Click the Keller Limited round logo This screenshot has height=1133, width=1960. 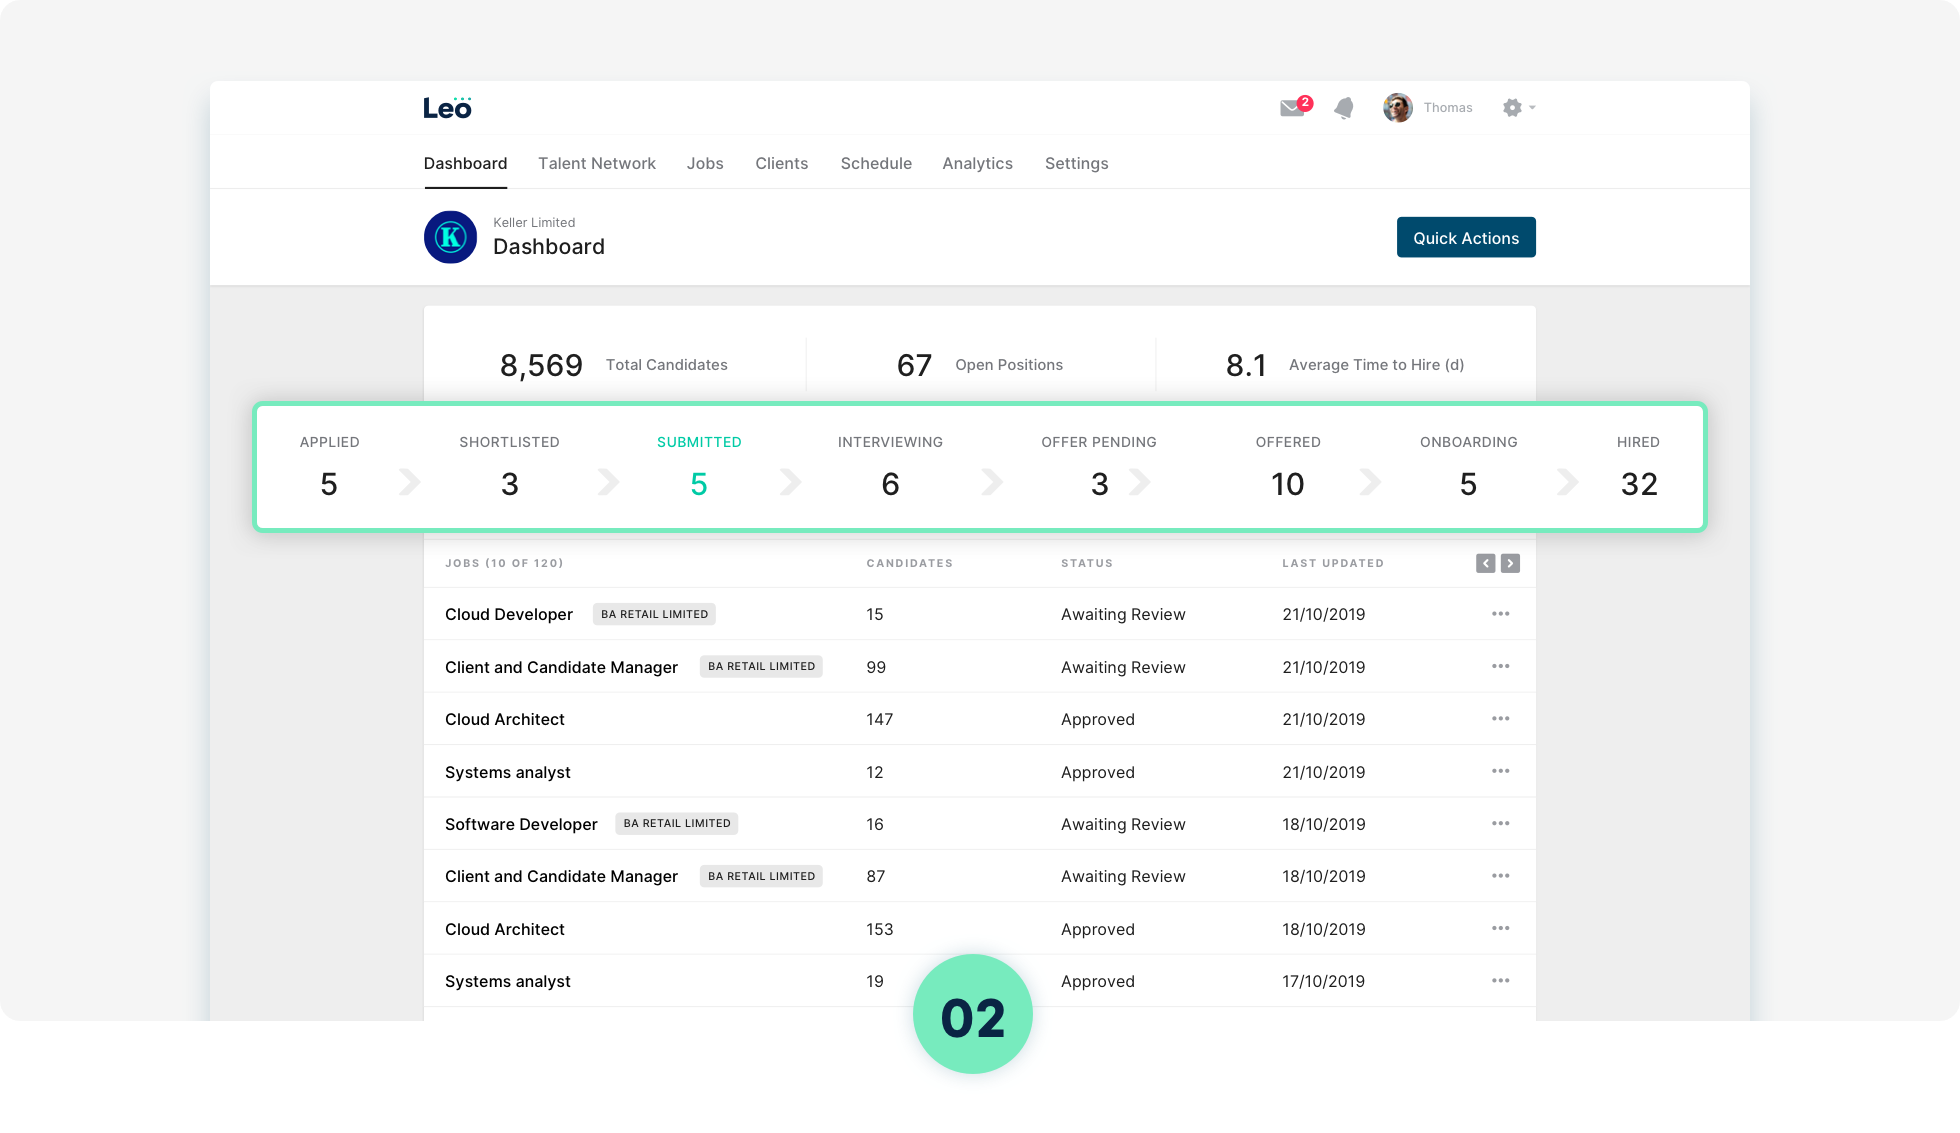click(x=450, y=237)
